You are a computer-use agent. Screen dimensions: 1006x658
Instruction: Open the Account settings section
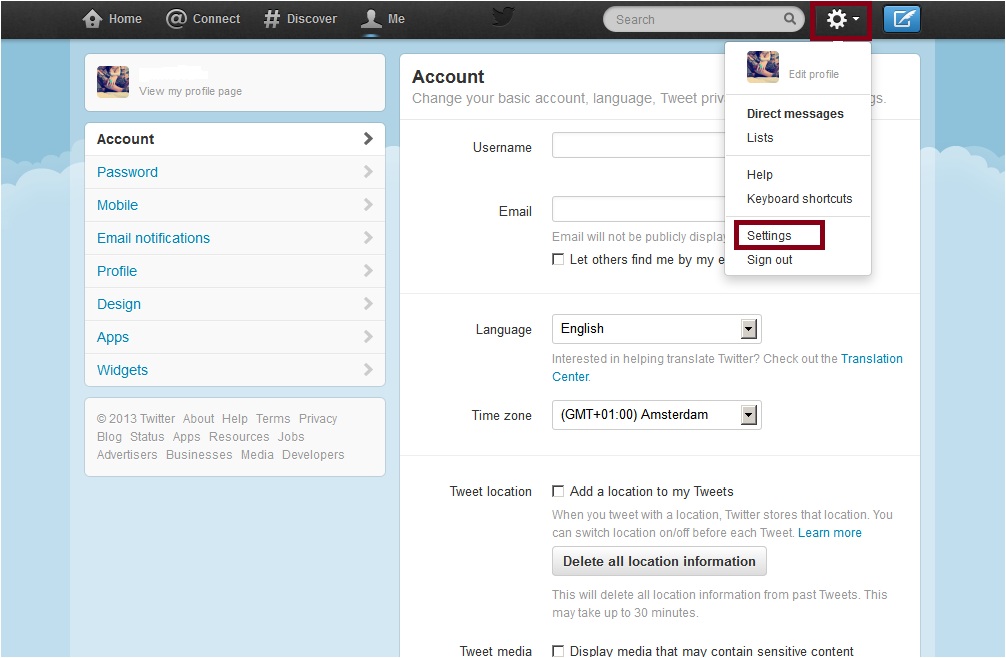[235, 139]
